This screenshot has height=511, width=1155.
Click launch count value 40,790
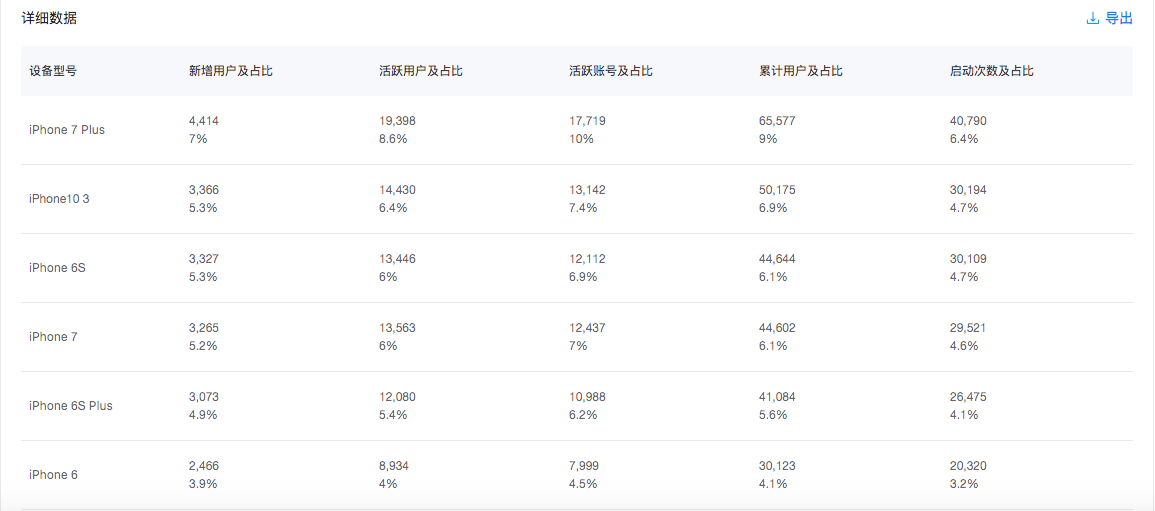point(968,121)
